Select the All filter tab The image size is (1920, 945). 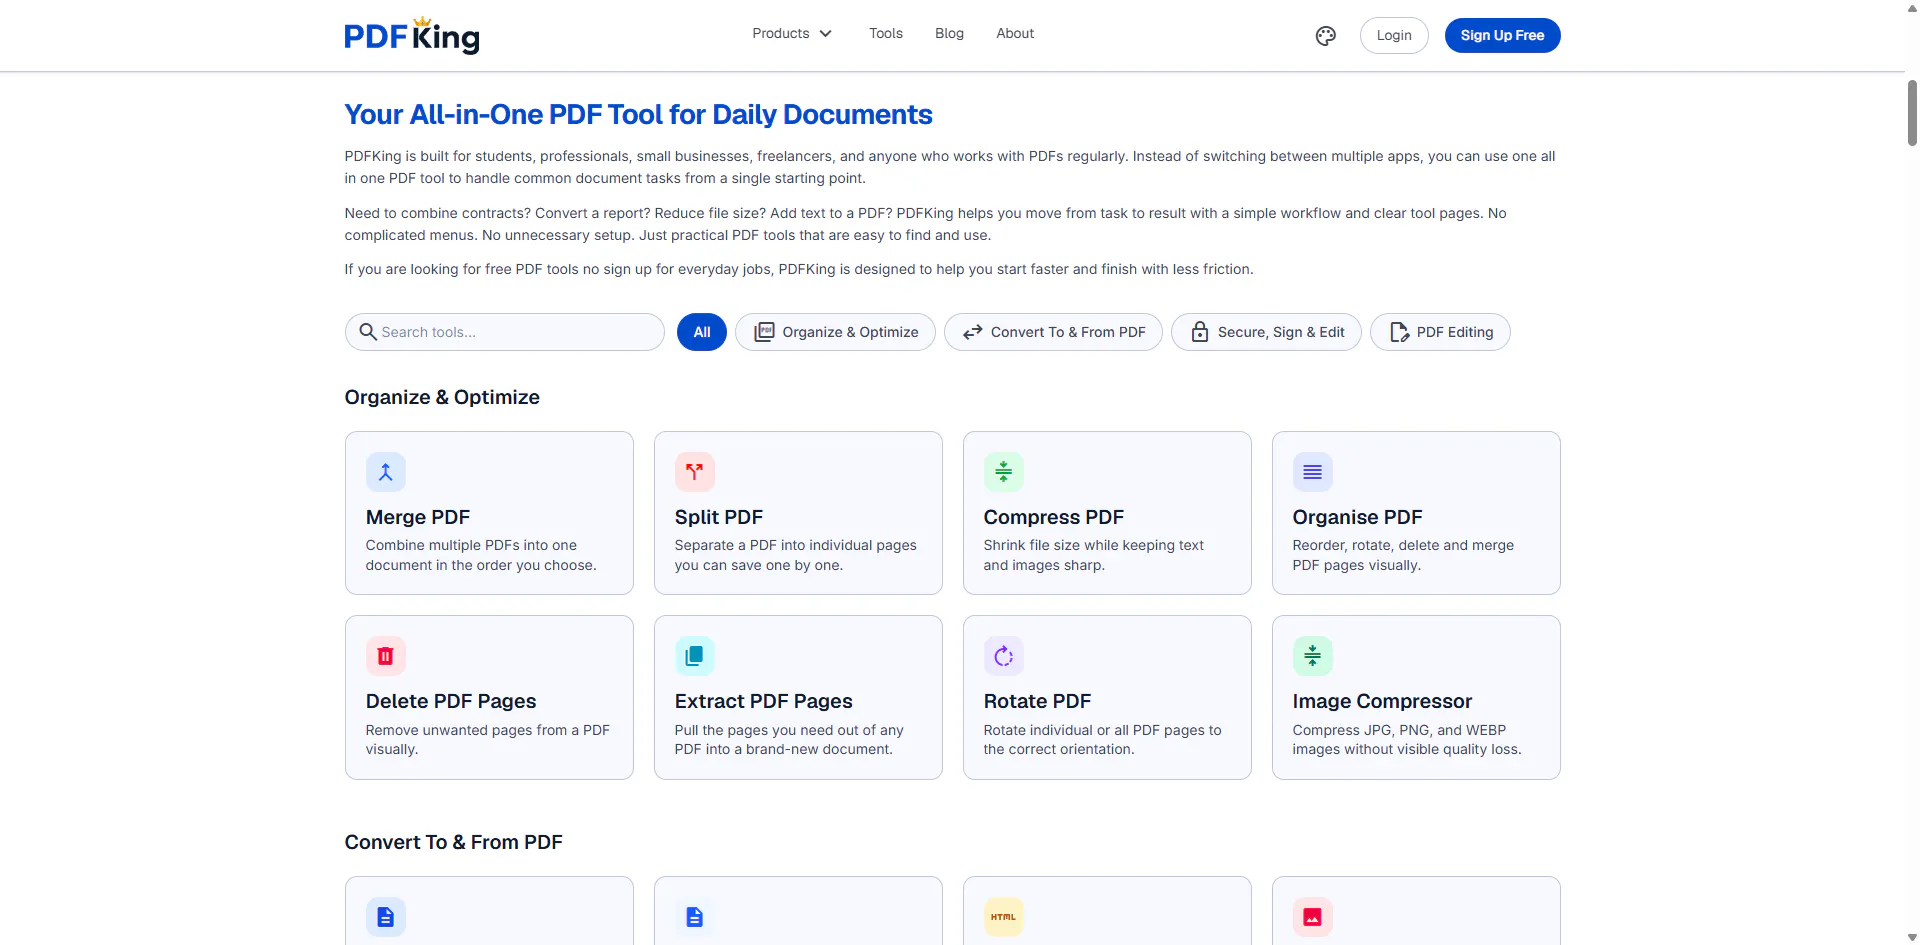tap(702, 332)
